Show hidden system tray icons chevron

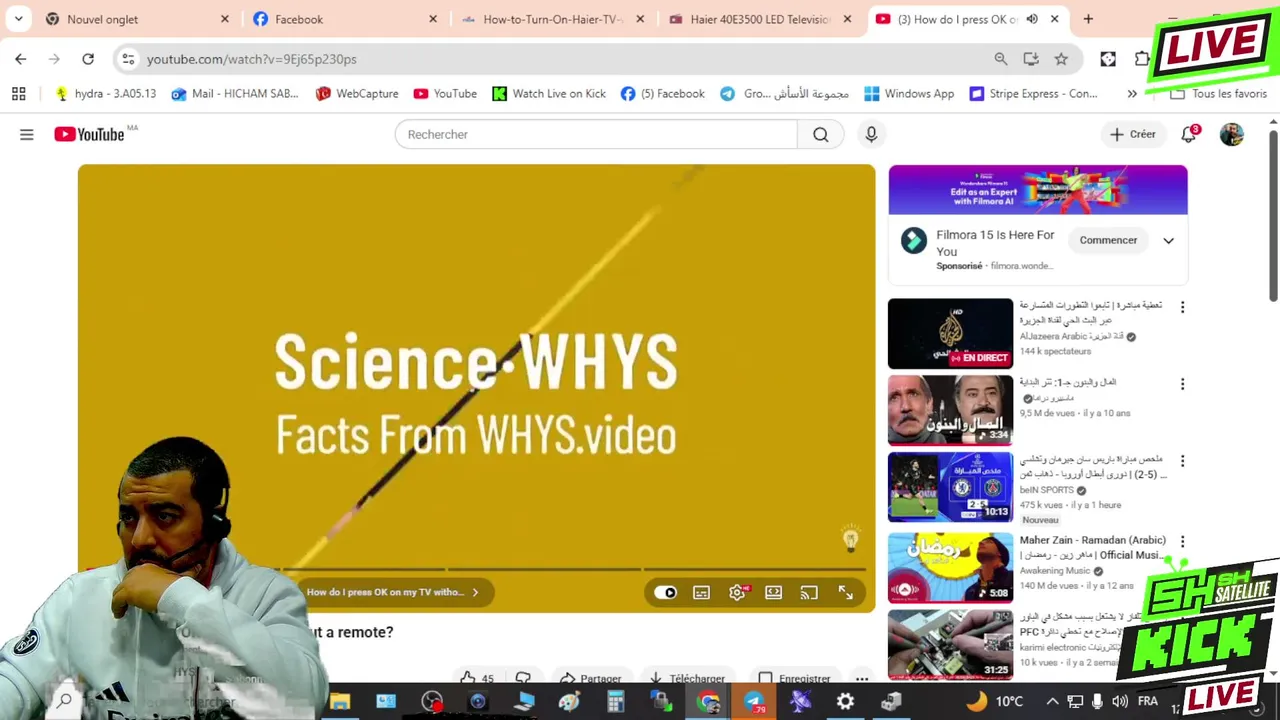tap(1052, 702)
